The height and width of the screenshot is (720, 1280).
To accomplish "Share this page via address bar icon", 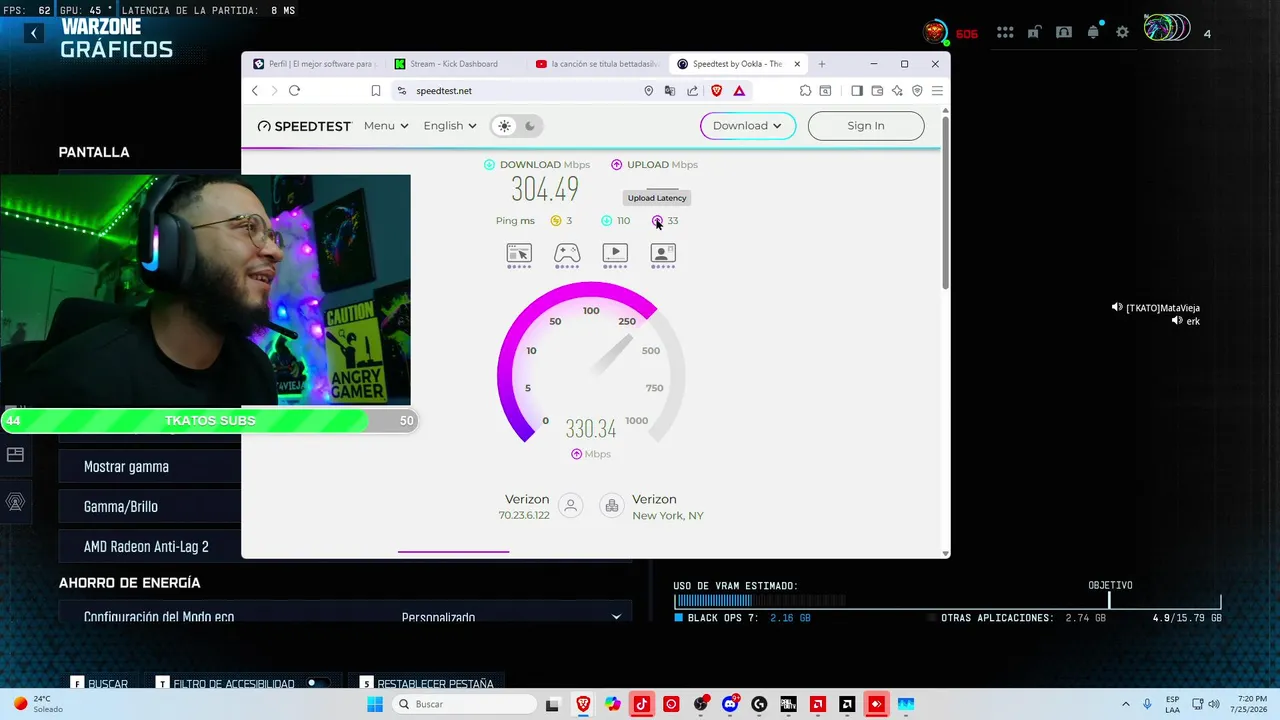I will [692, 91].
